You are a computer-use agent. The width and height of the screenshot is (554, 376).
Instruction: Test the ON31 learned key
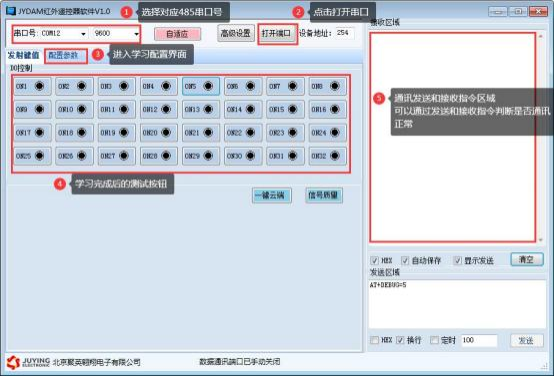pyautogui.click(x=285, y=156)
